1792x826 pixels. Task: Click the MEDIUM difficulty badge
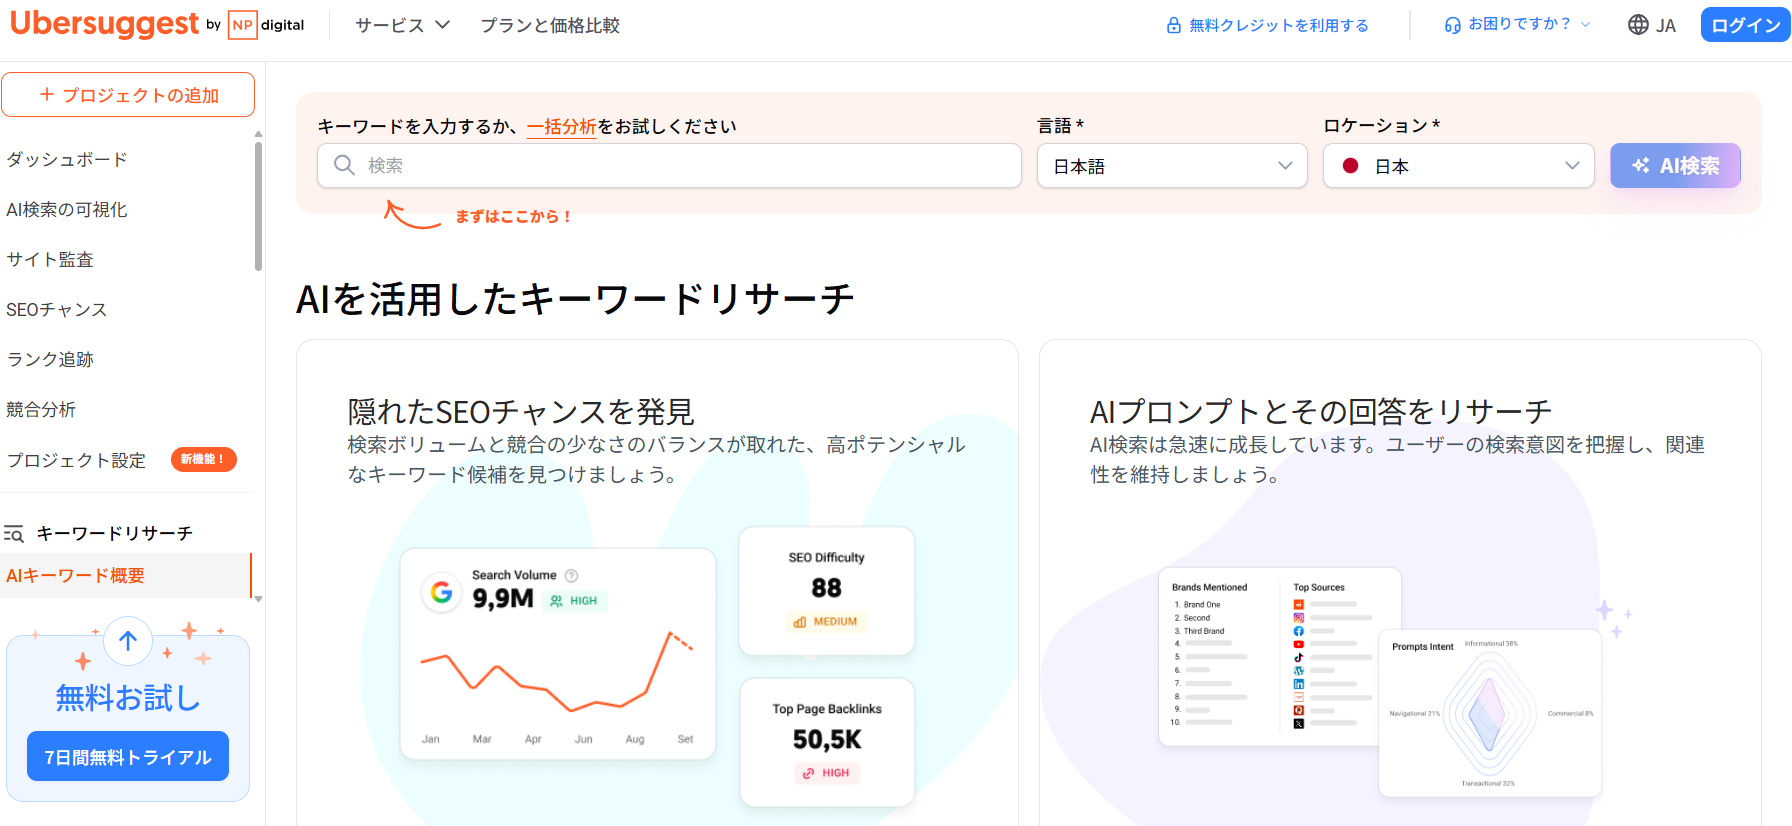826,622
